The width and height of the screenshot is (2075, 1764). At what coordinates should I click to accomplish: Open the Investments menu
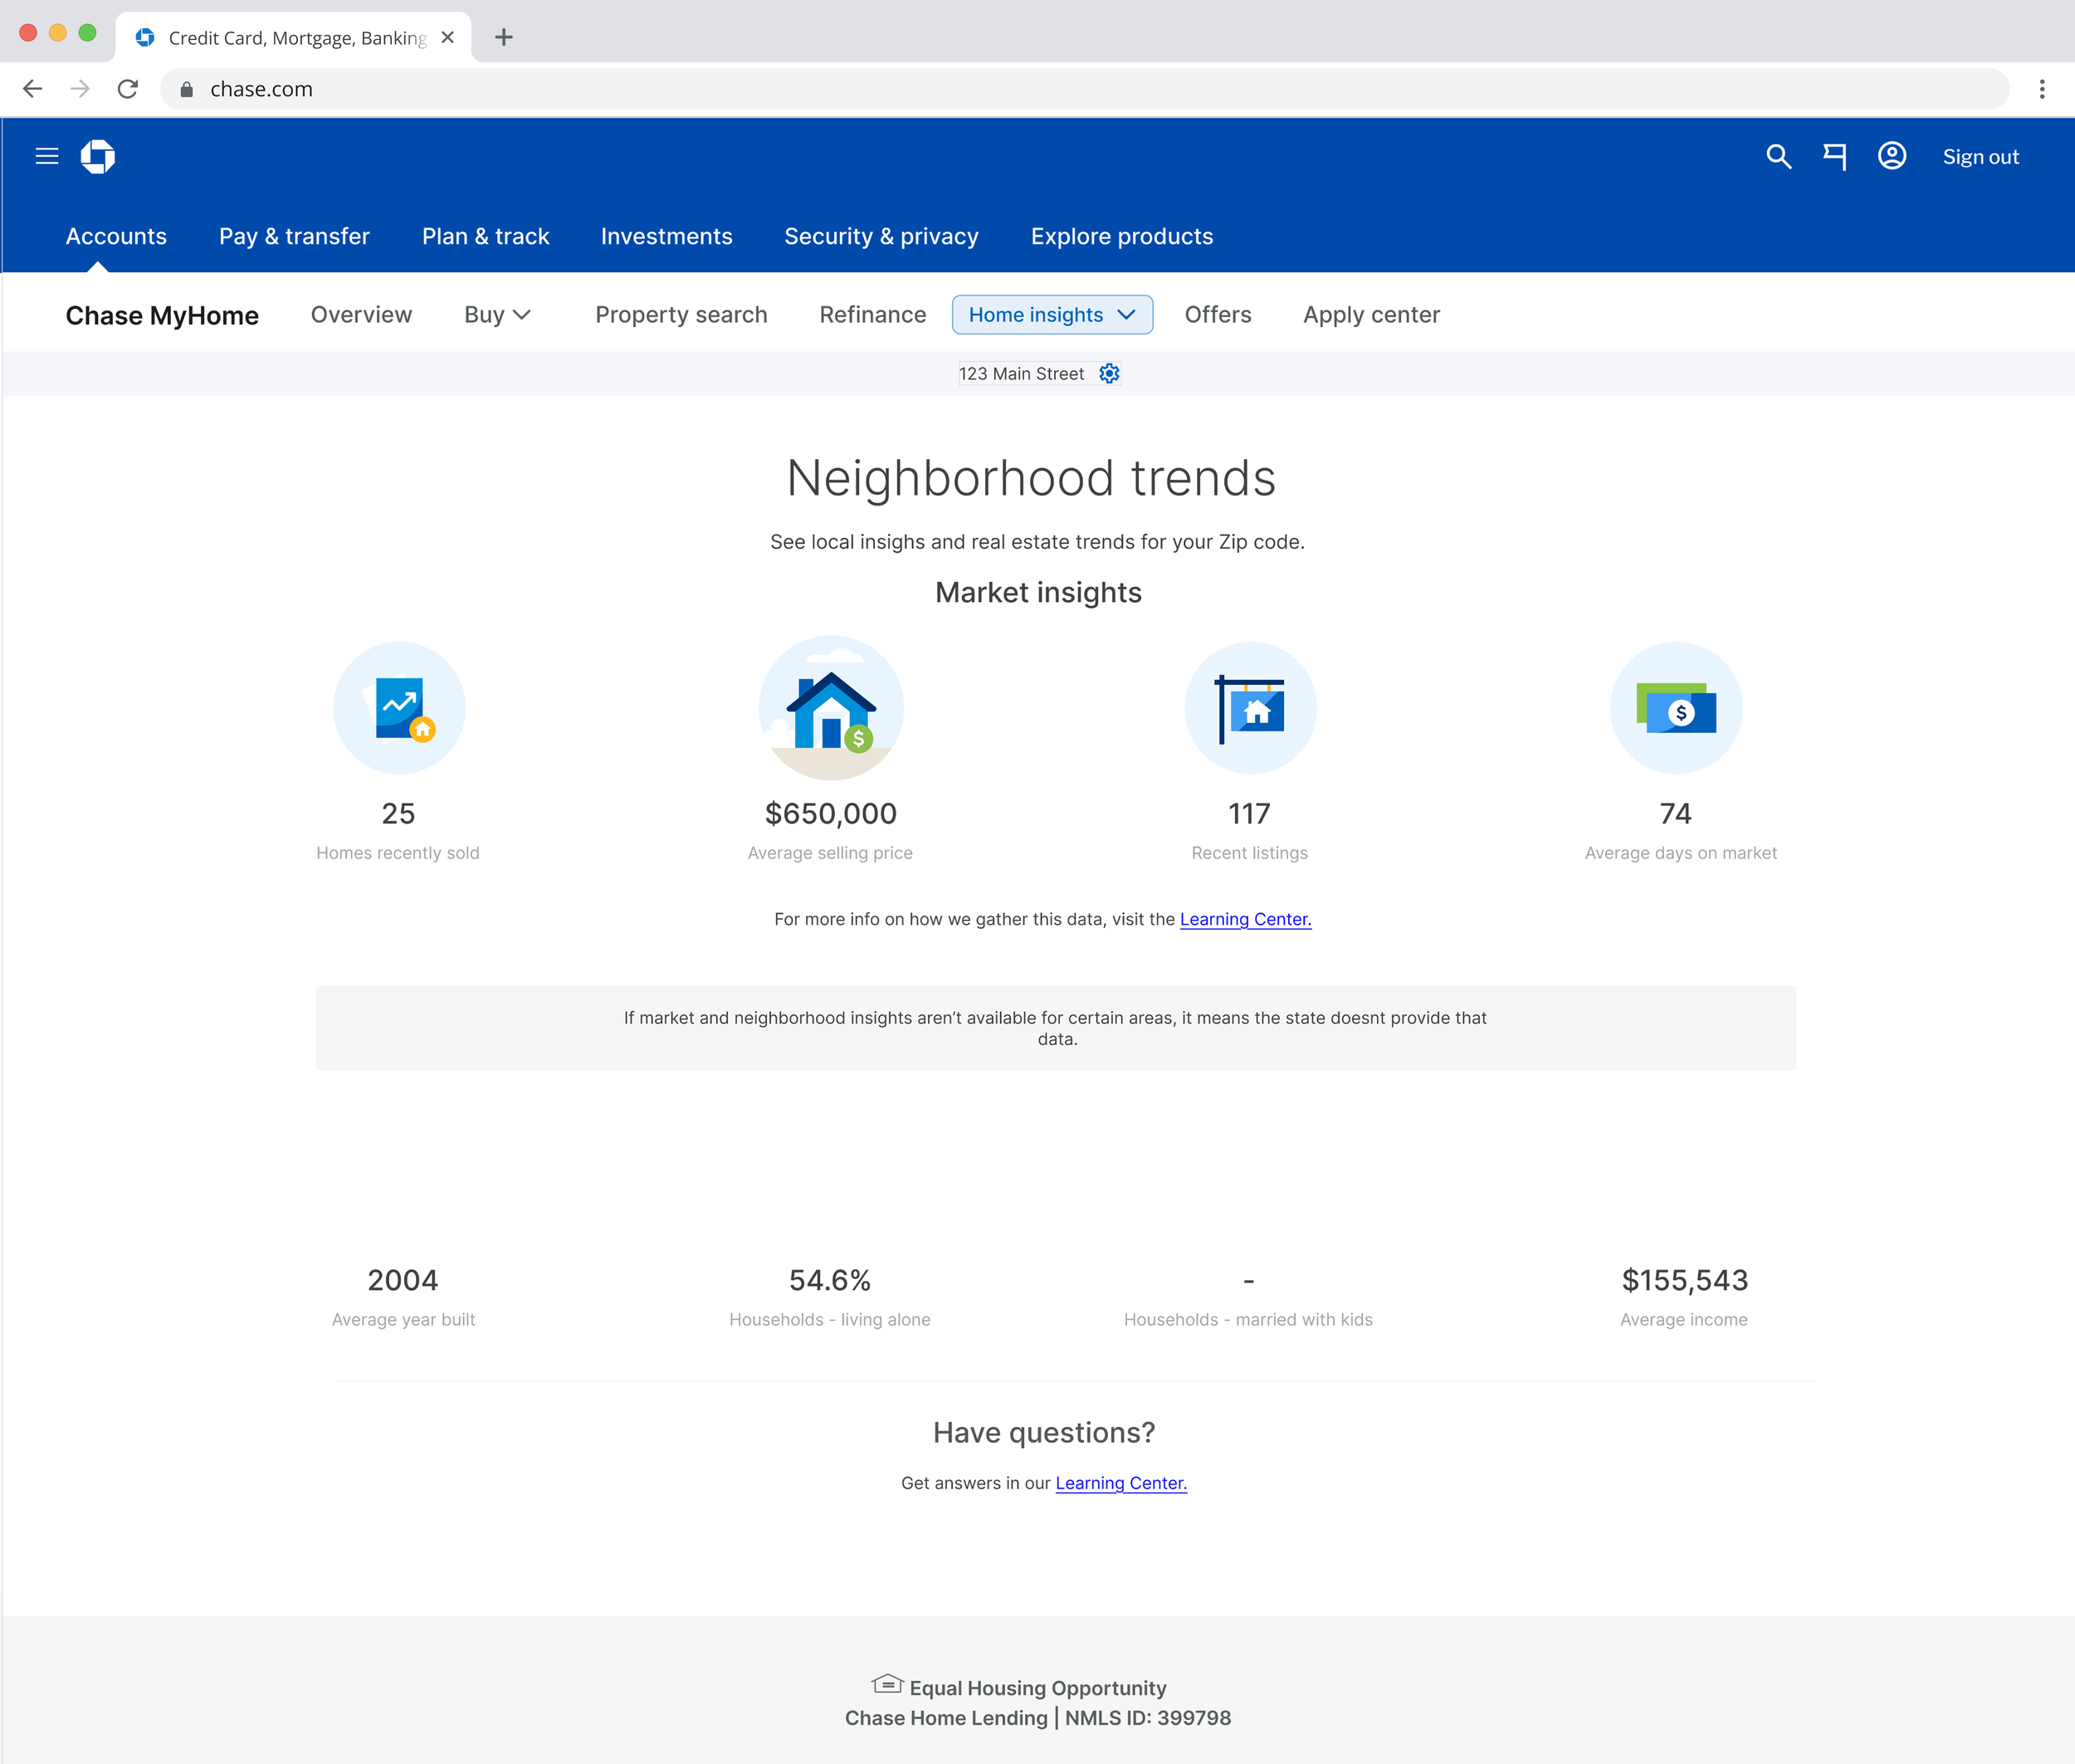667,236
